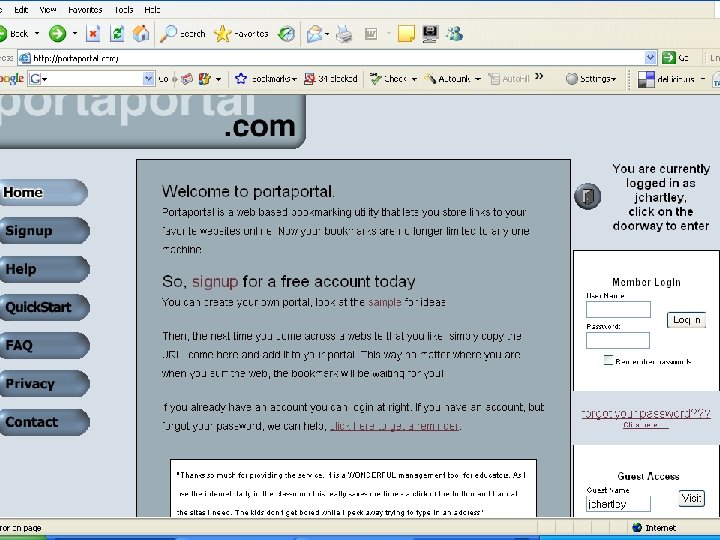Image resolution: width=720 pixels, height=540 pixels.
Task: Open the Forward button history dropdown
Action: click(x=74, y=34)
